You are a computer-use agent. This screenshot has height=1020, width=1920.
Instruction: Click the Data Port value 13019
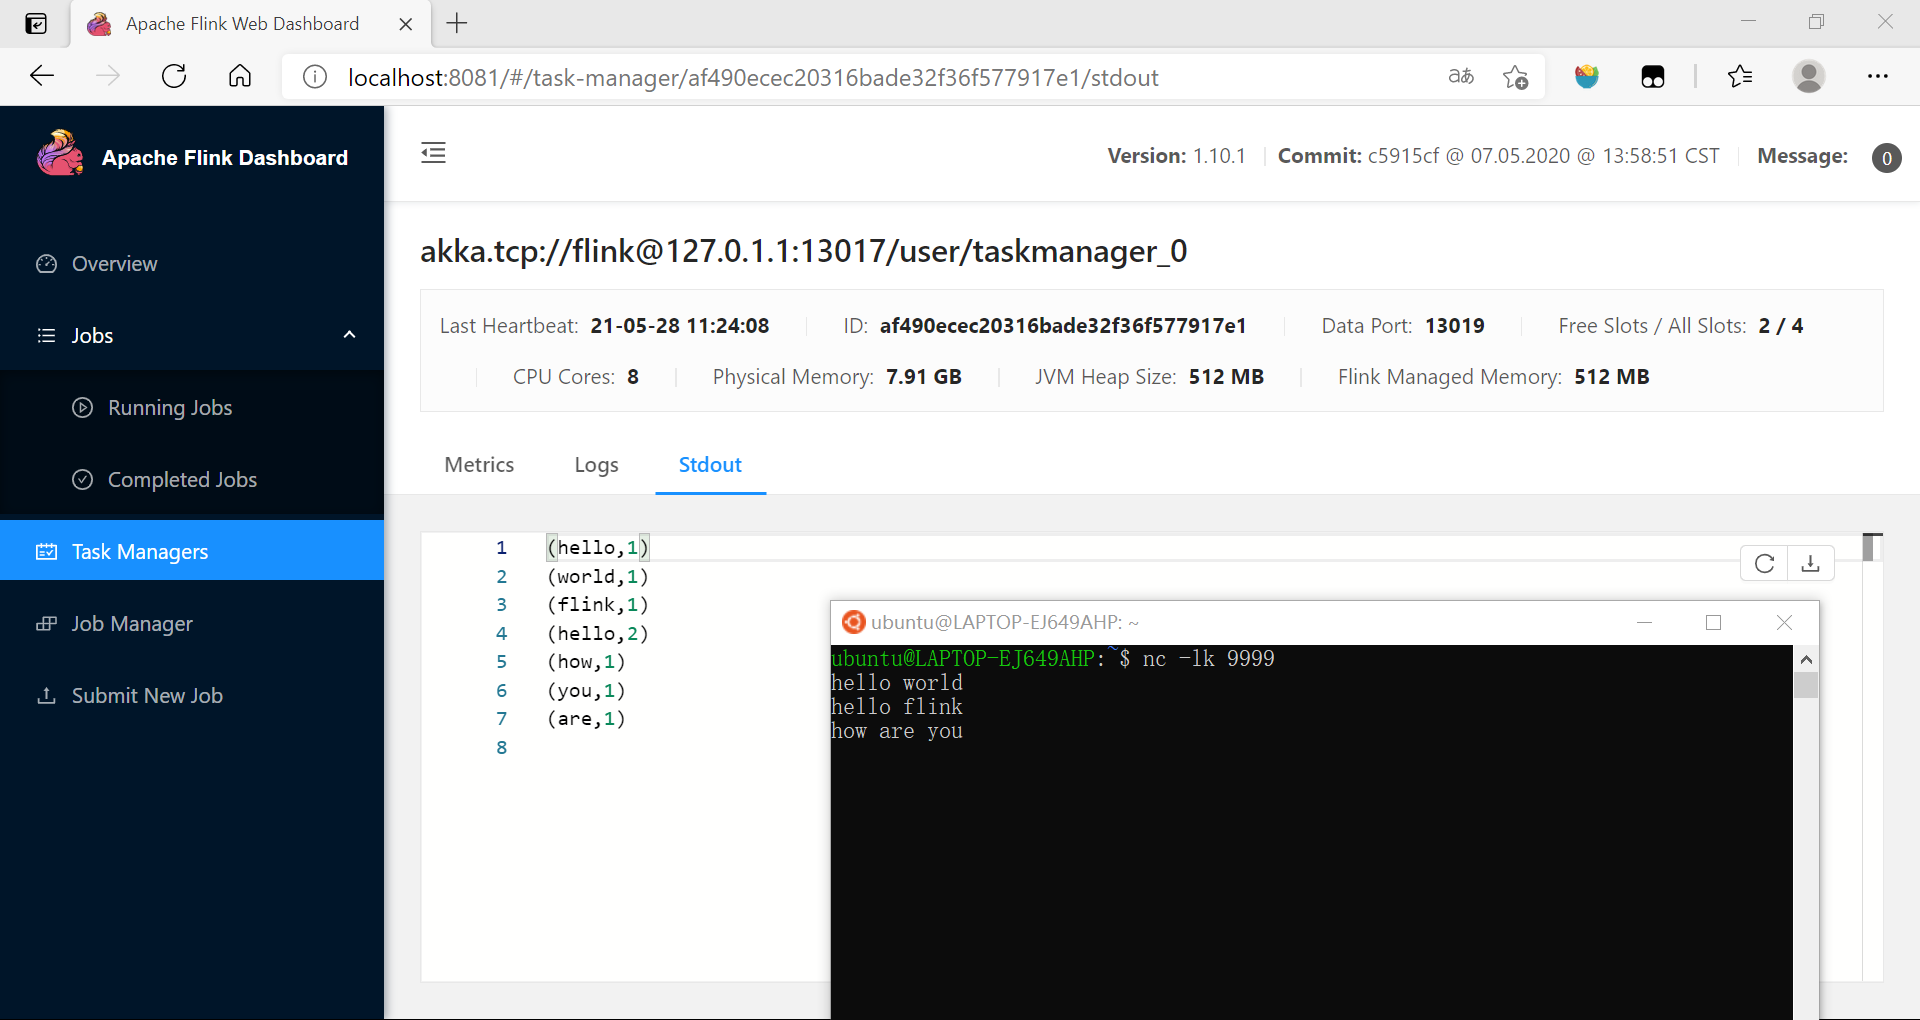pos(1454,326)
